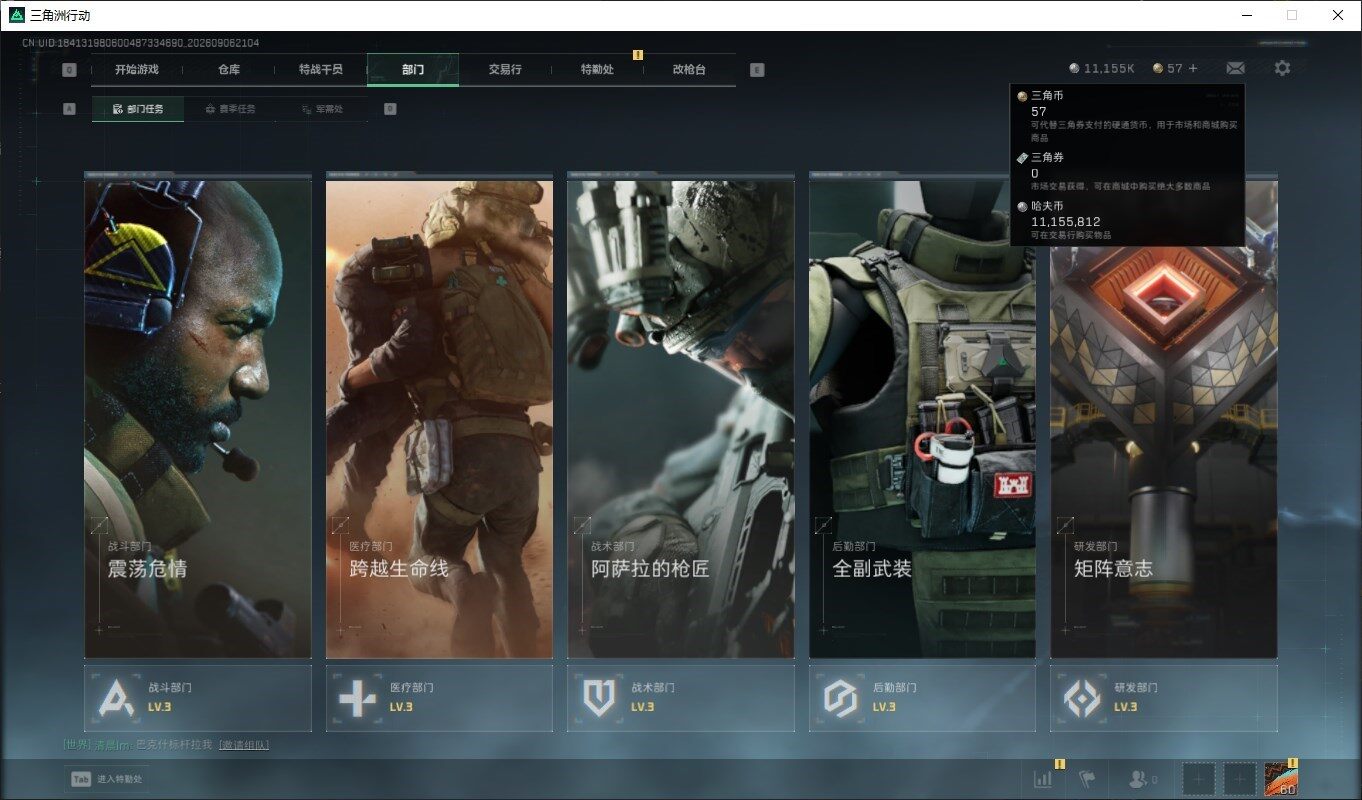Click the 哈夫币 coin icon in tooltip
1362x800 pixels.
(1022, 206)
